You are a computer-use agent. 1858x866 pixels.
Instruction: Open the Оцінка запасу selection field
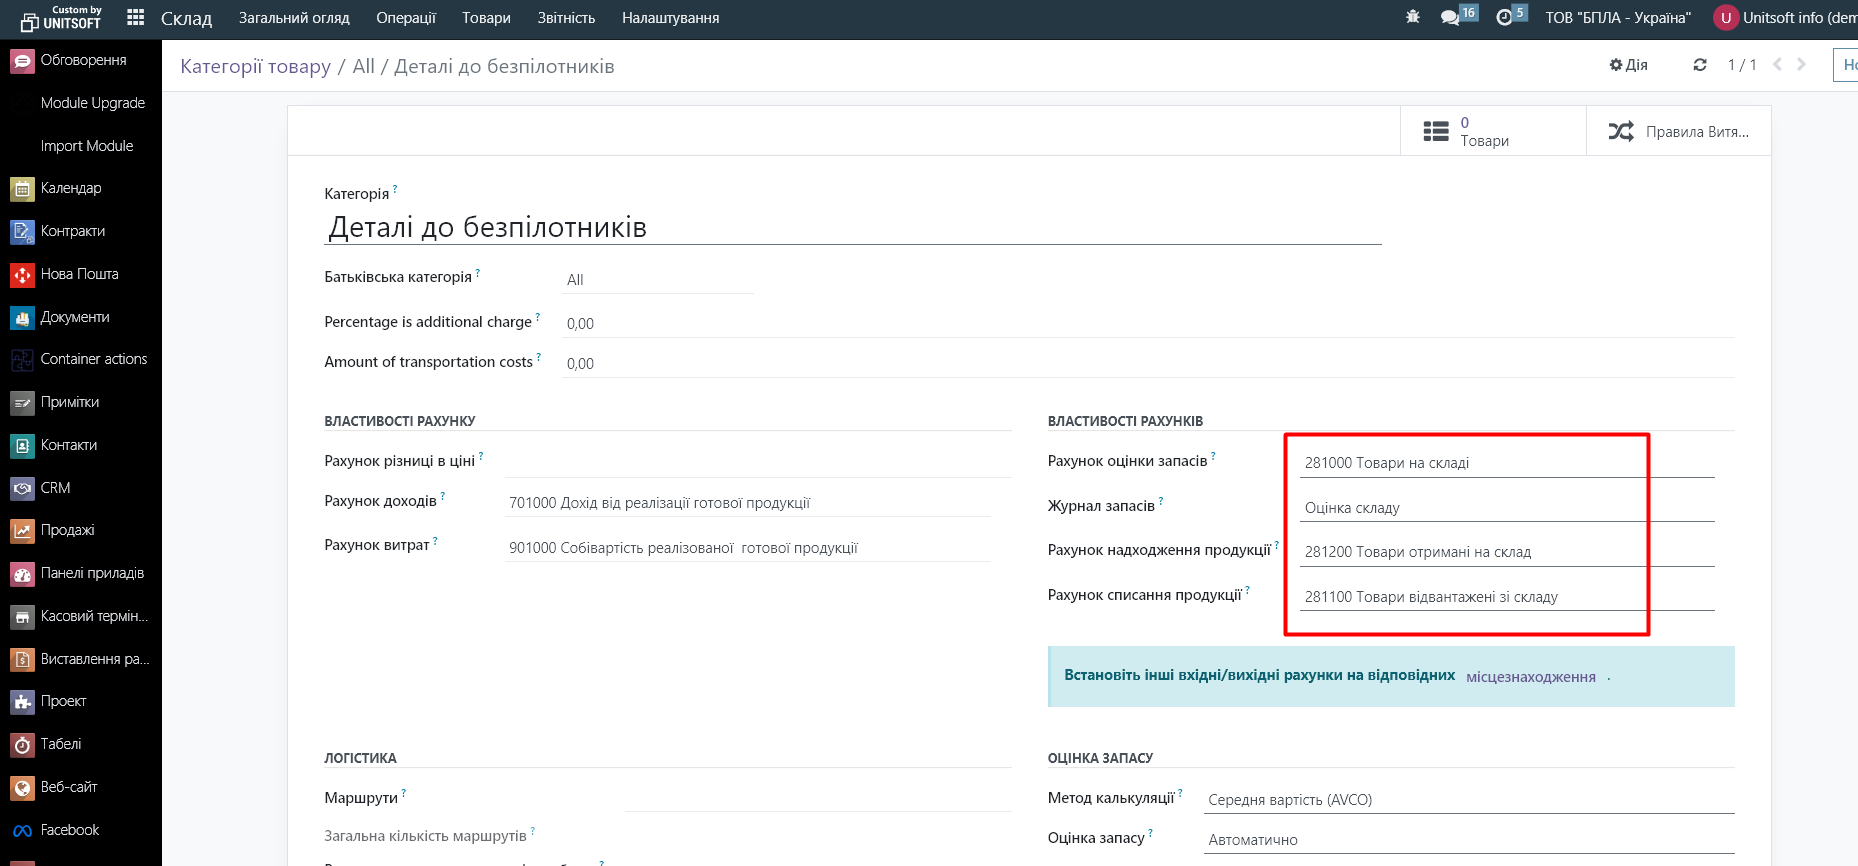[x=1468, y=840]
